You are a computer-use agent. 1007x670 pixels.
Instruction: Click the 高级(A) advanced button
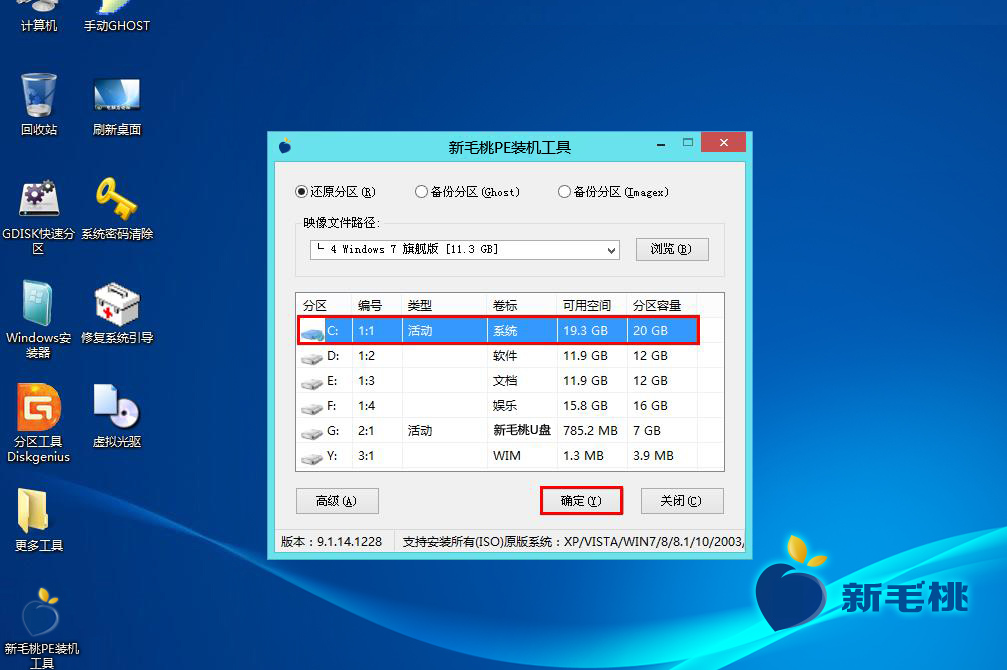pyautogui.click(x=337, y=501)
